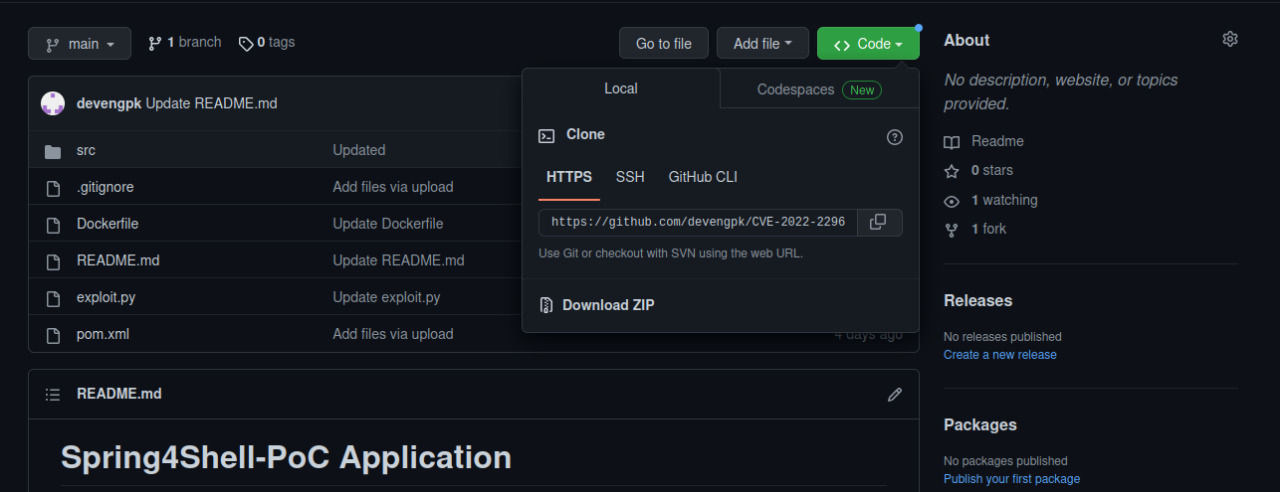Open the README.md header filename link

click(x=119, y=394)
